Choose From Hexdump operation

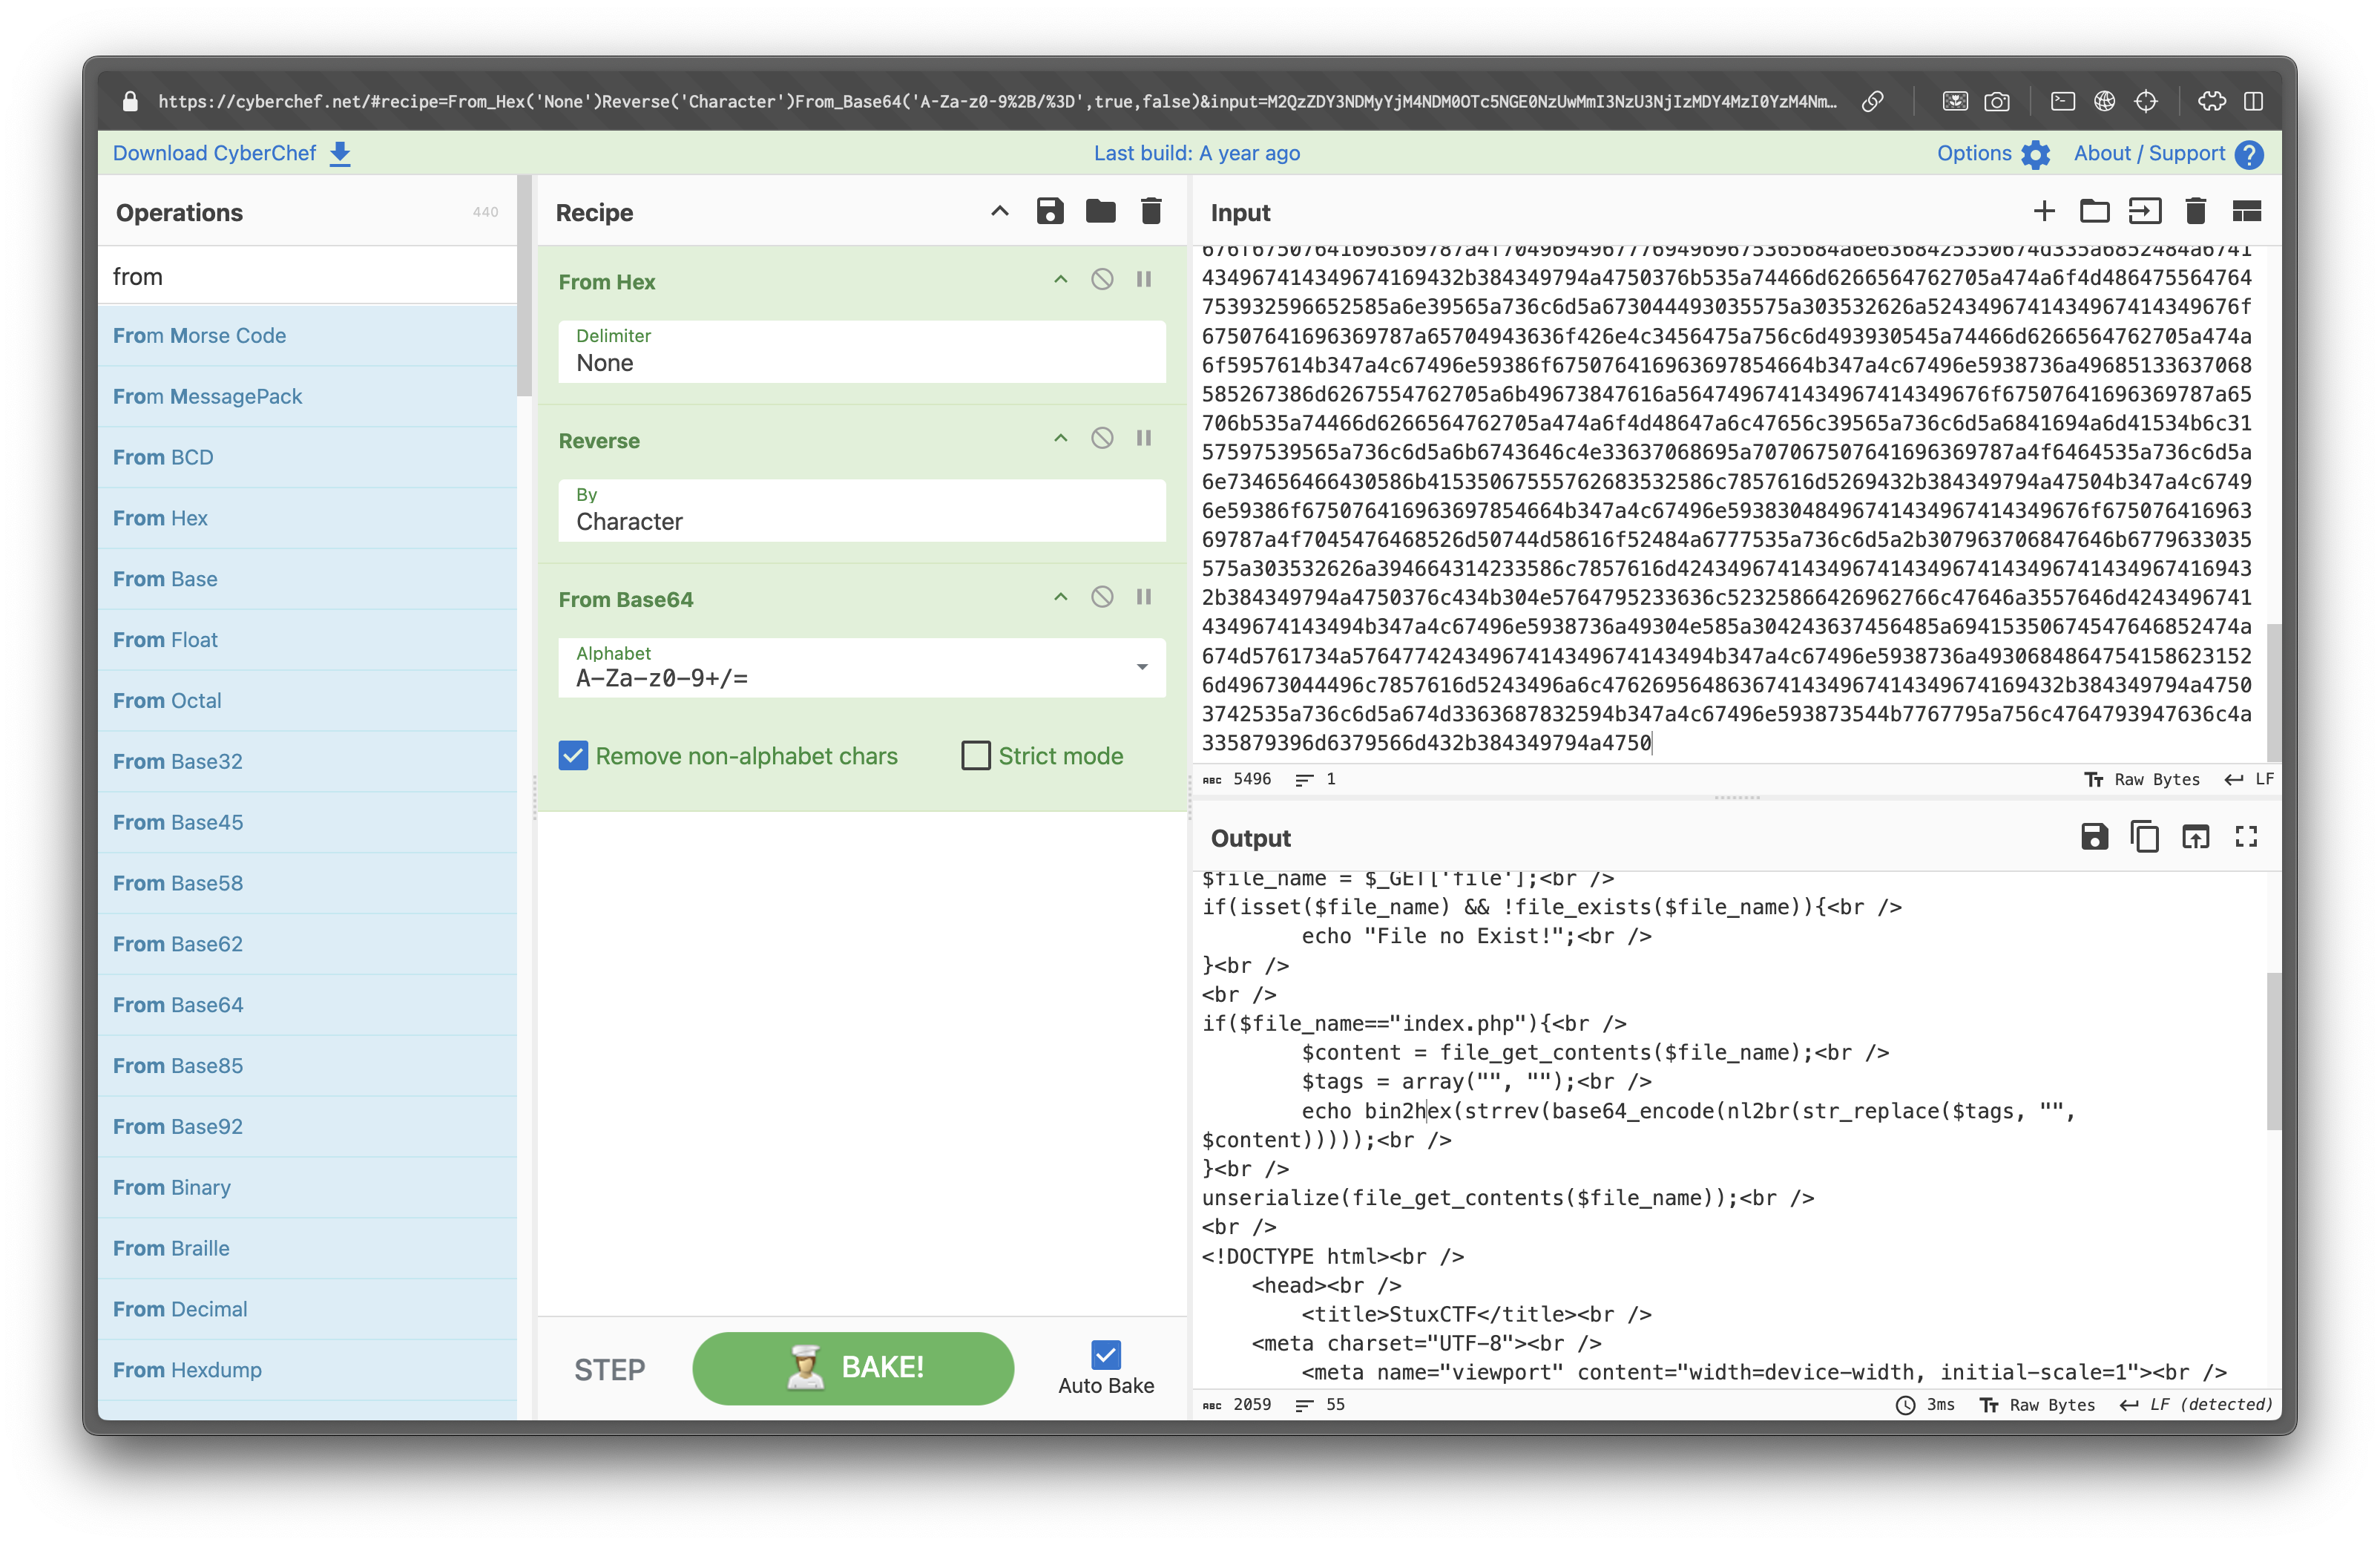(x=187, y=1370)
